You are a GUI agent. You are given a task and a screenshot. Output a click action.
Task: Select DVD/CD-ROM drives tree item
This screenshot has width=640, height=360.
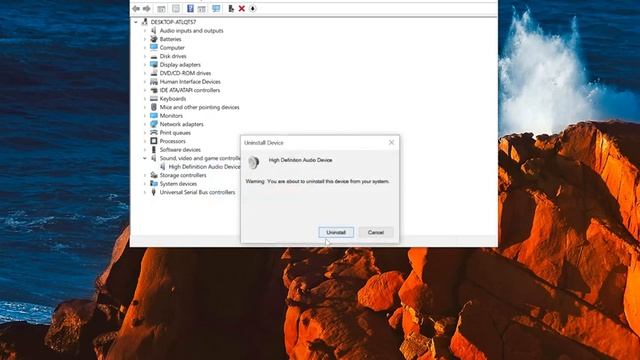tap(185, 73)
